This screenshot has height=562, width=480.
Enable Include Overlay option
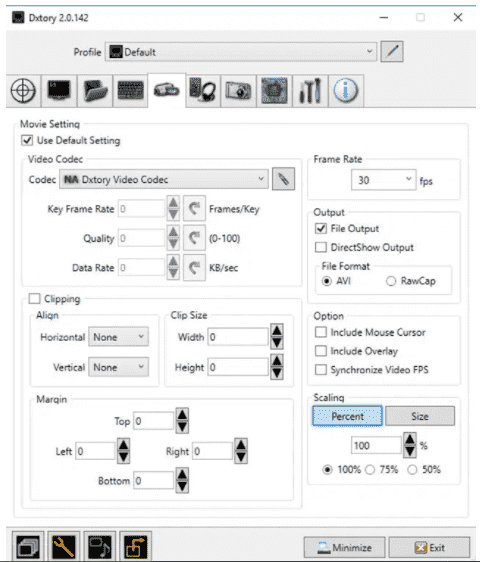pyautogui.click(x=321, y=351)
